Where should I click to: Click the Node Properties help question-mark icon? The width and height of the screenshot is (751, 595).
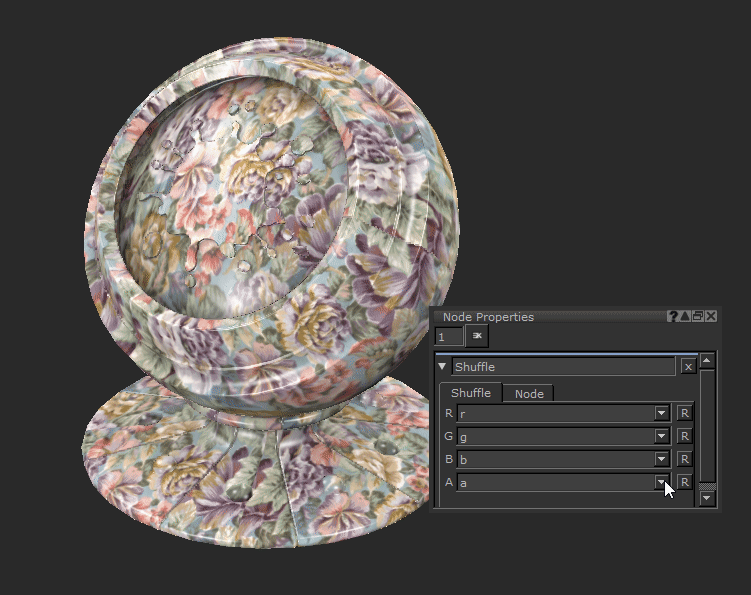coord(673,316)
